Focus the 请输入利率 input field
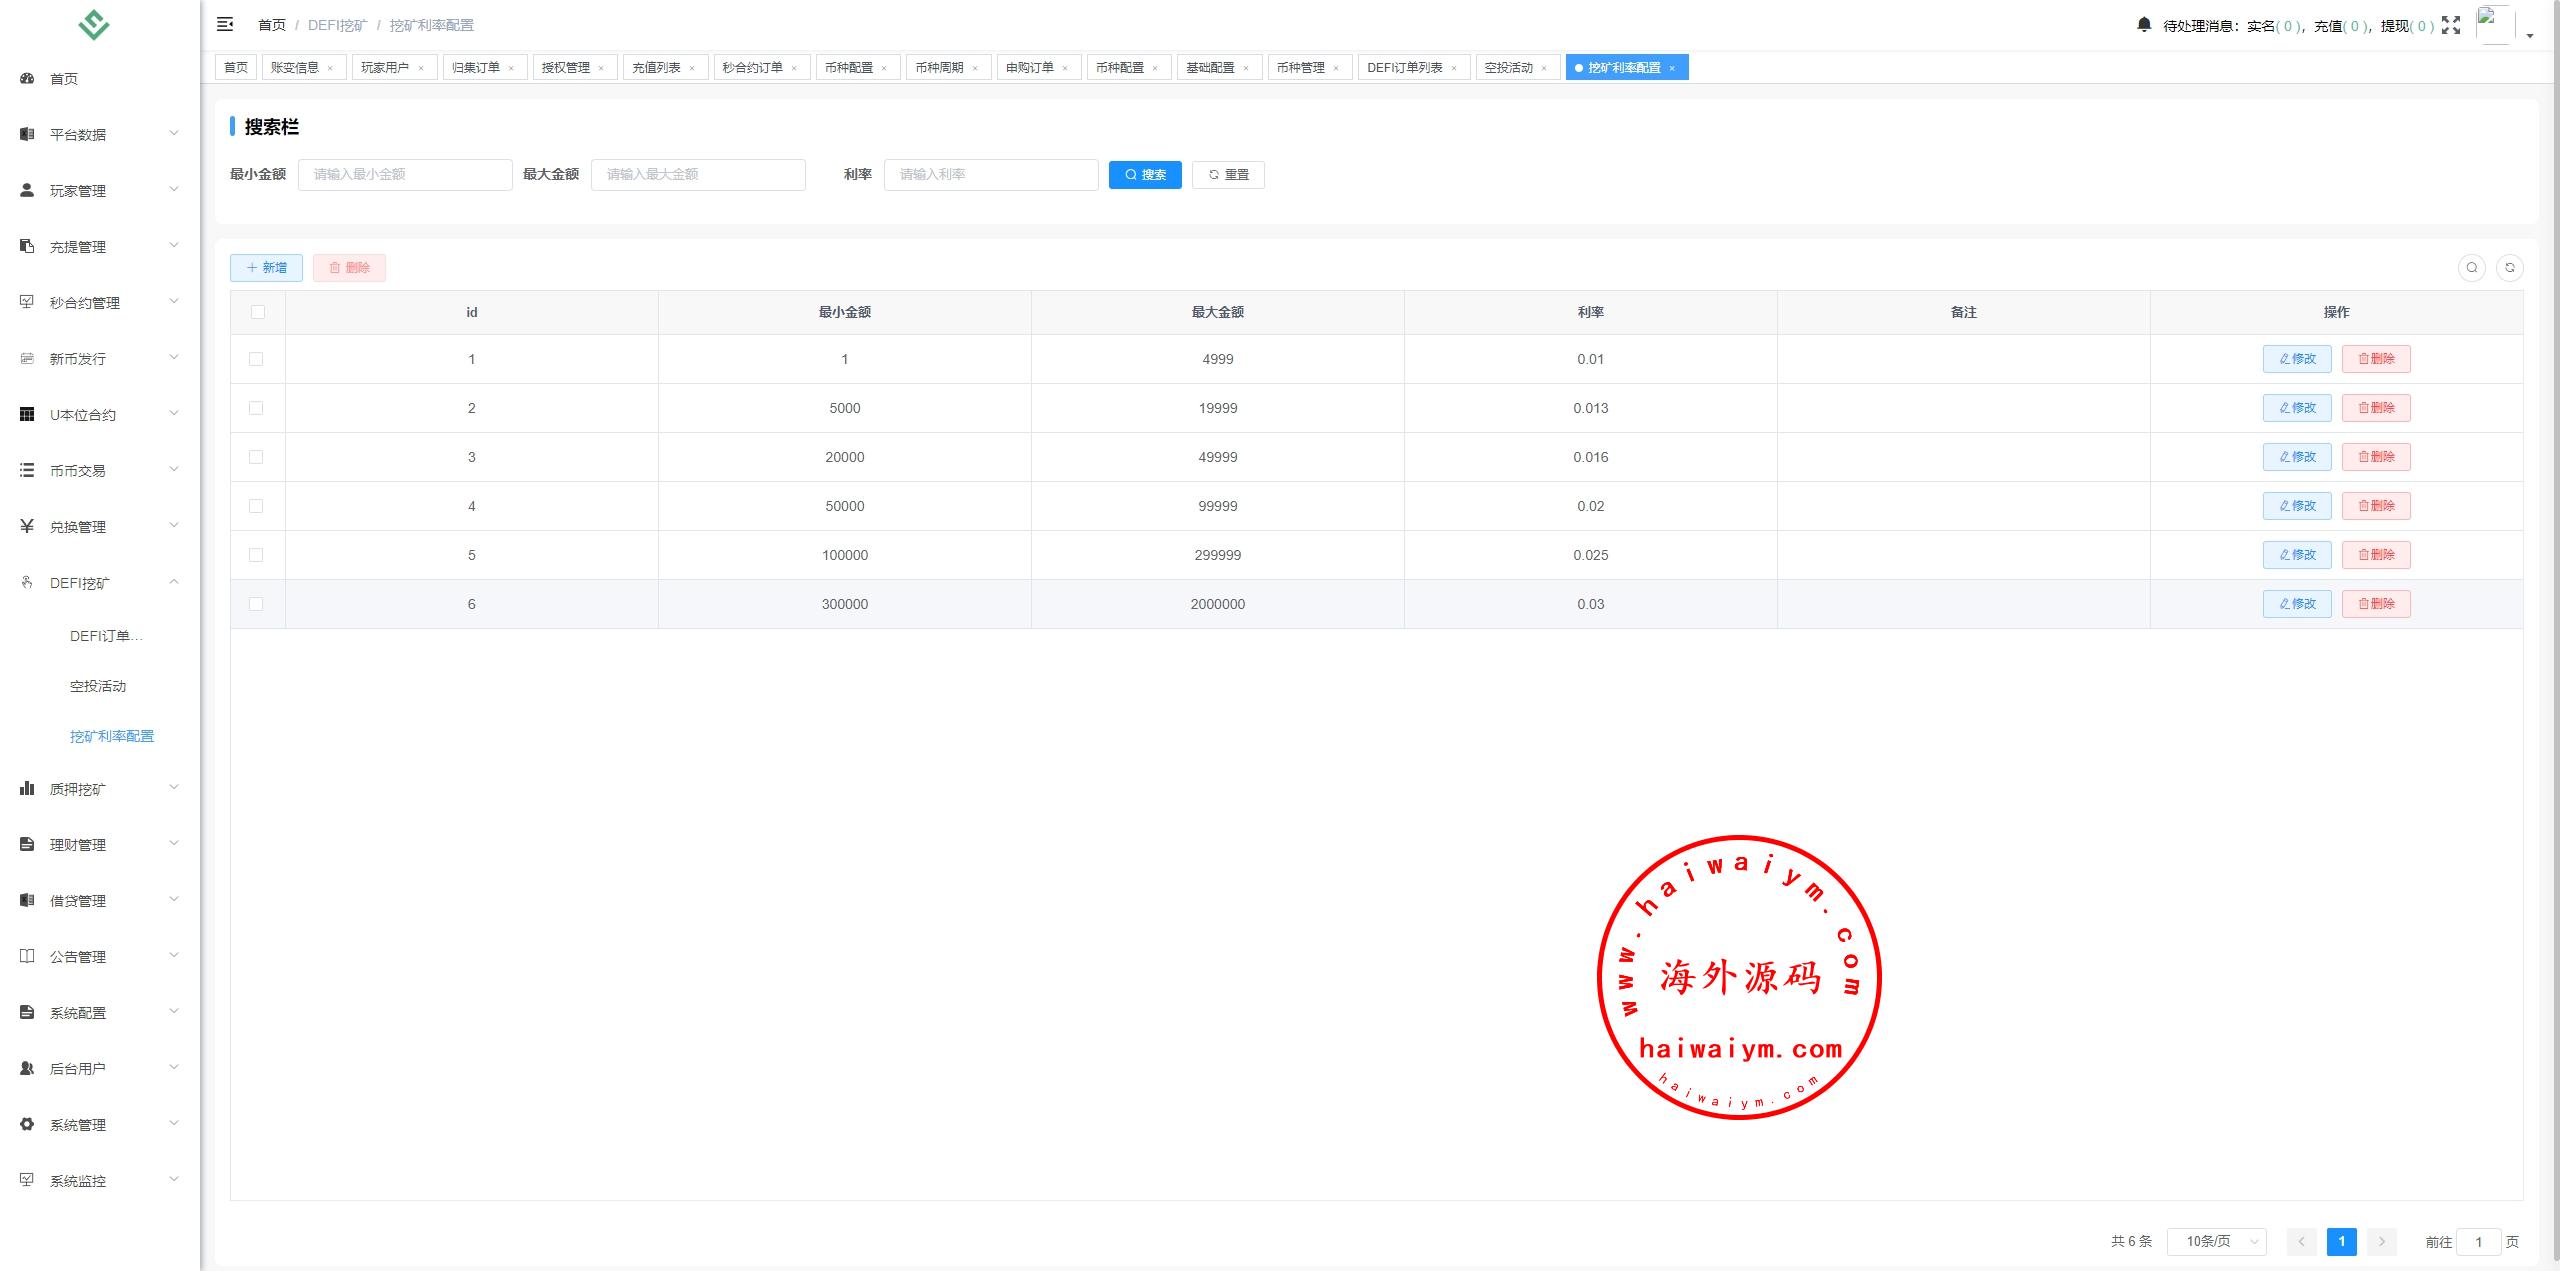The height and width of the screenshot is (1271, 2560). [x=990, y=175]
